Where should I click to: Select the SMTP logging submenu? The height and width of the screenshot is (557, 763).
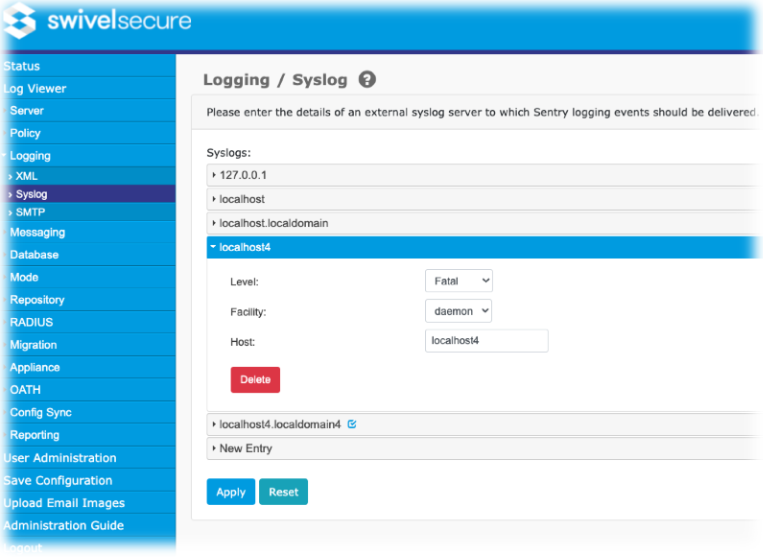tap(88, 212)
